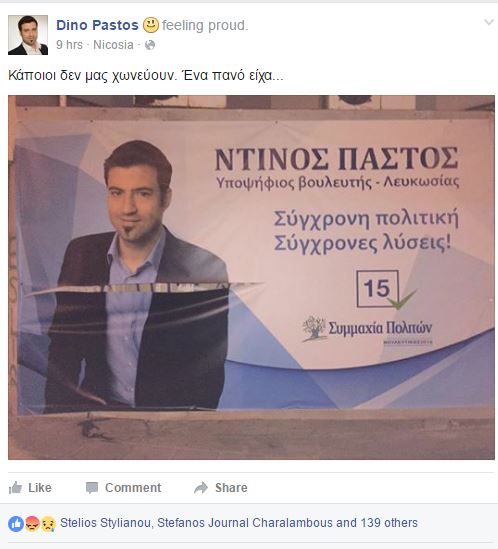Image resolution: width=498 pixels, height=549 pixels.
Task: Click the blue Like reaction icon
Action: (x=16, y=524)
